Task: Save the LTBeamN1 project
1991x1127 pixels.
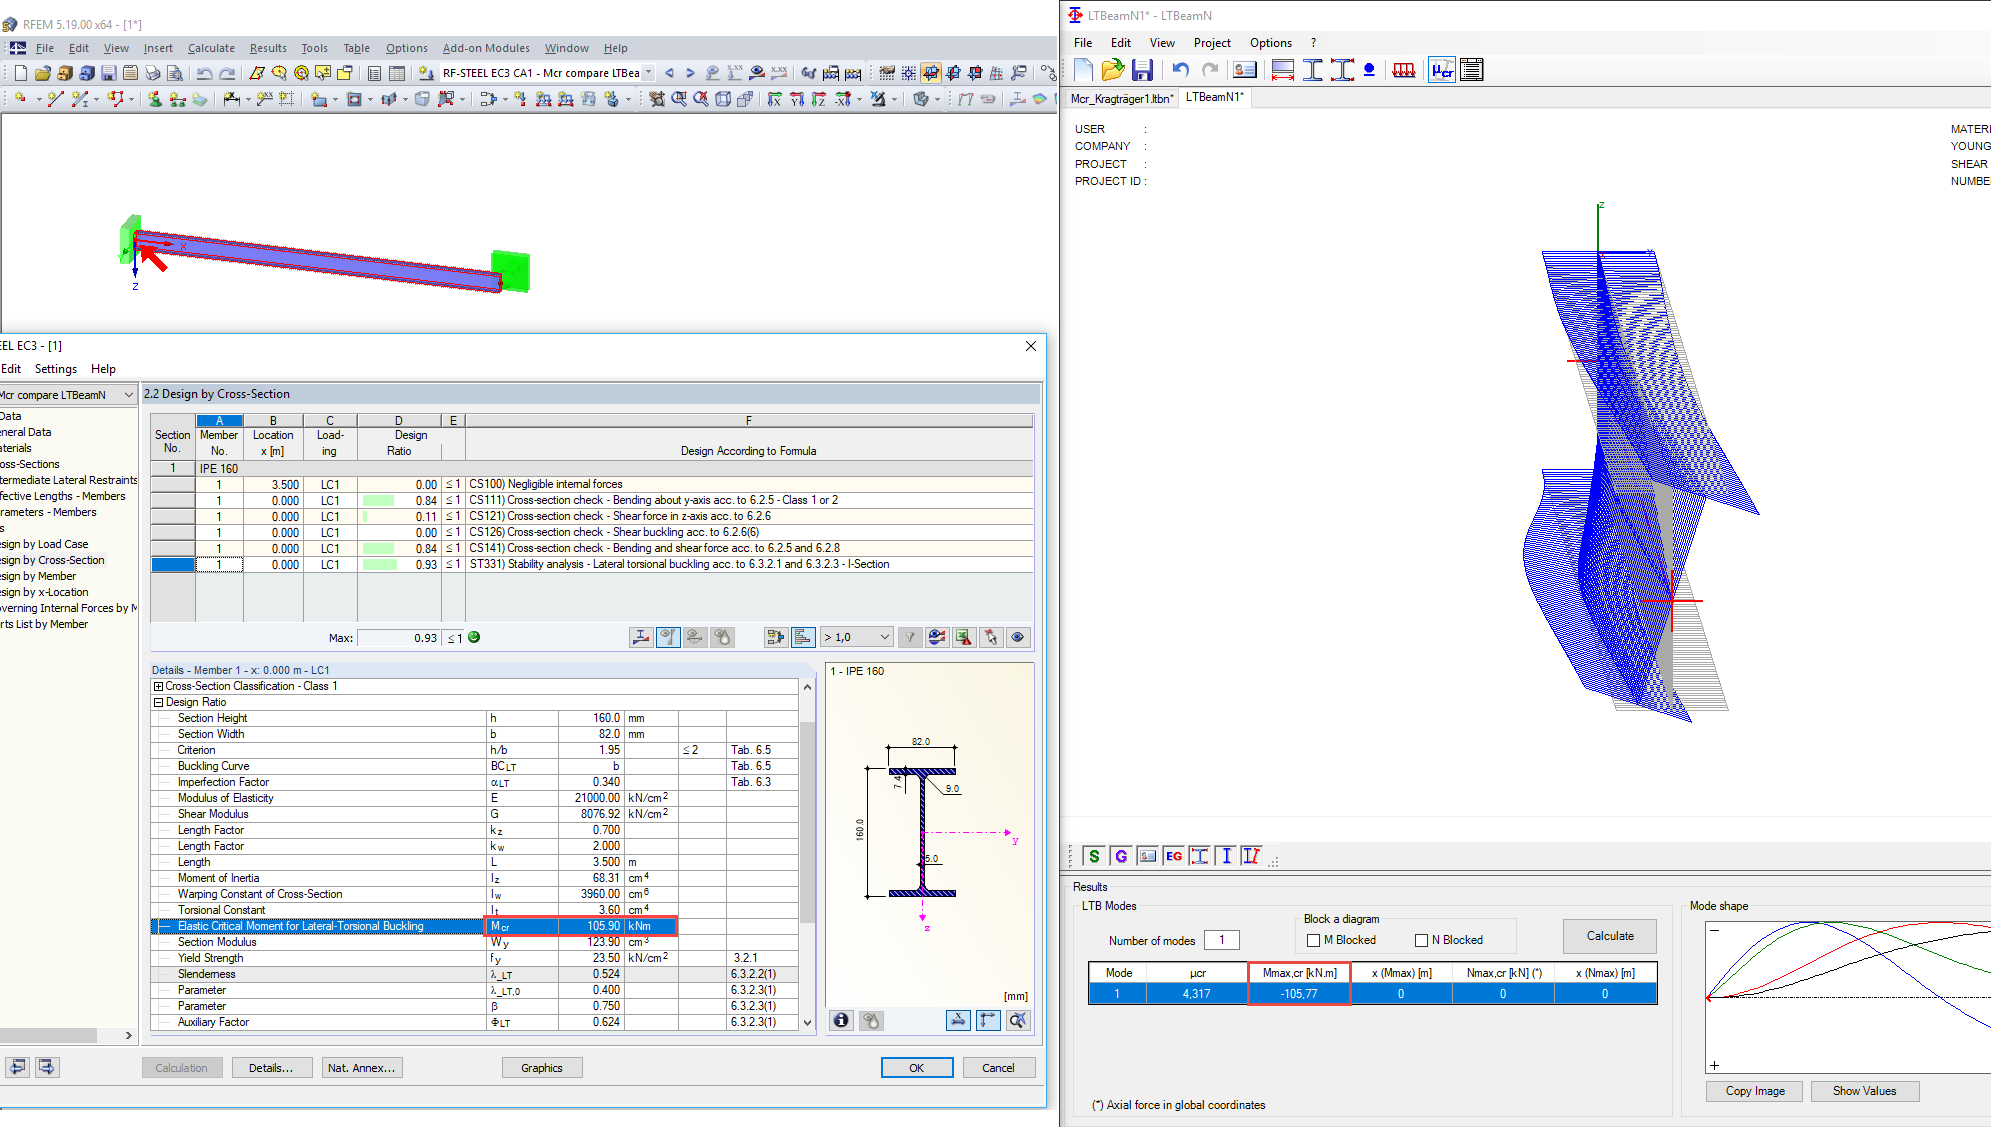Action: click(x=1143, y=69)
